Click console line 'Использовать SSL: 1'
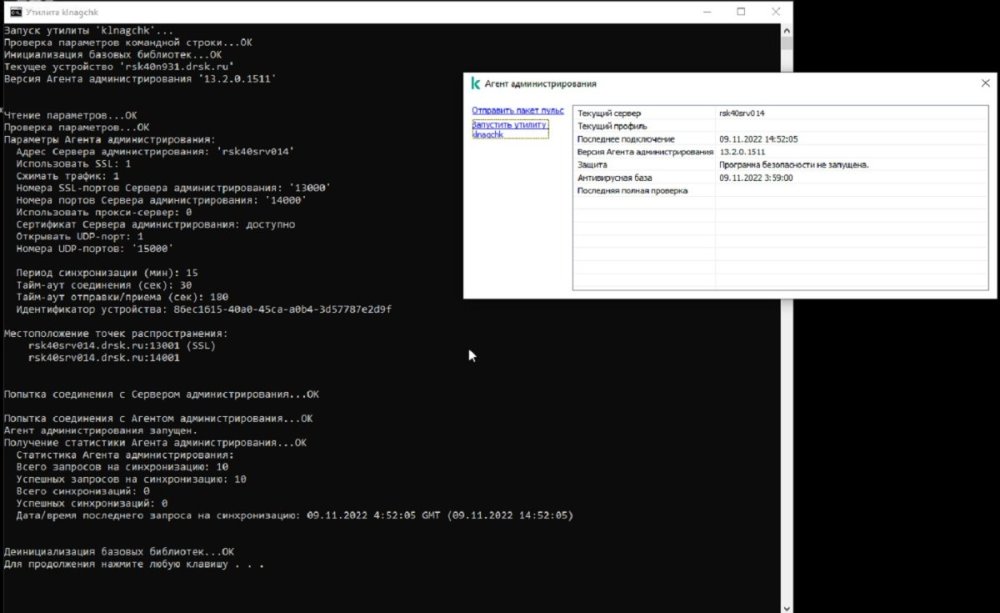This screenshot has width=1000, height=613. [73, 163]
